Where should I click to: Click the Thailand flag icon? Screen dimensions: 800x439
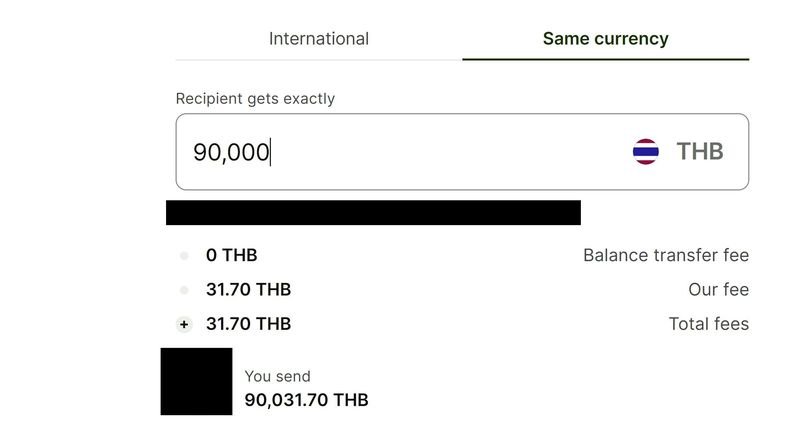(645, 152)
